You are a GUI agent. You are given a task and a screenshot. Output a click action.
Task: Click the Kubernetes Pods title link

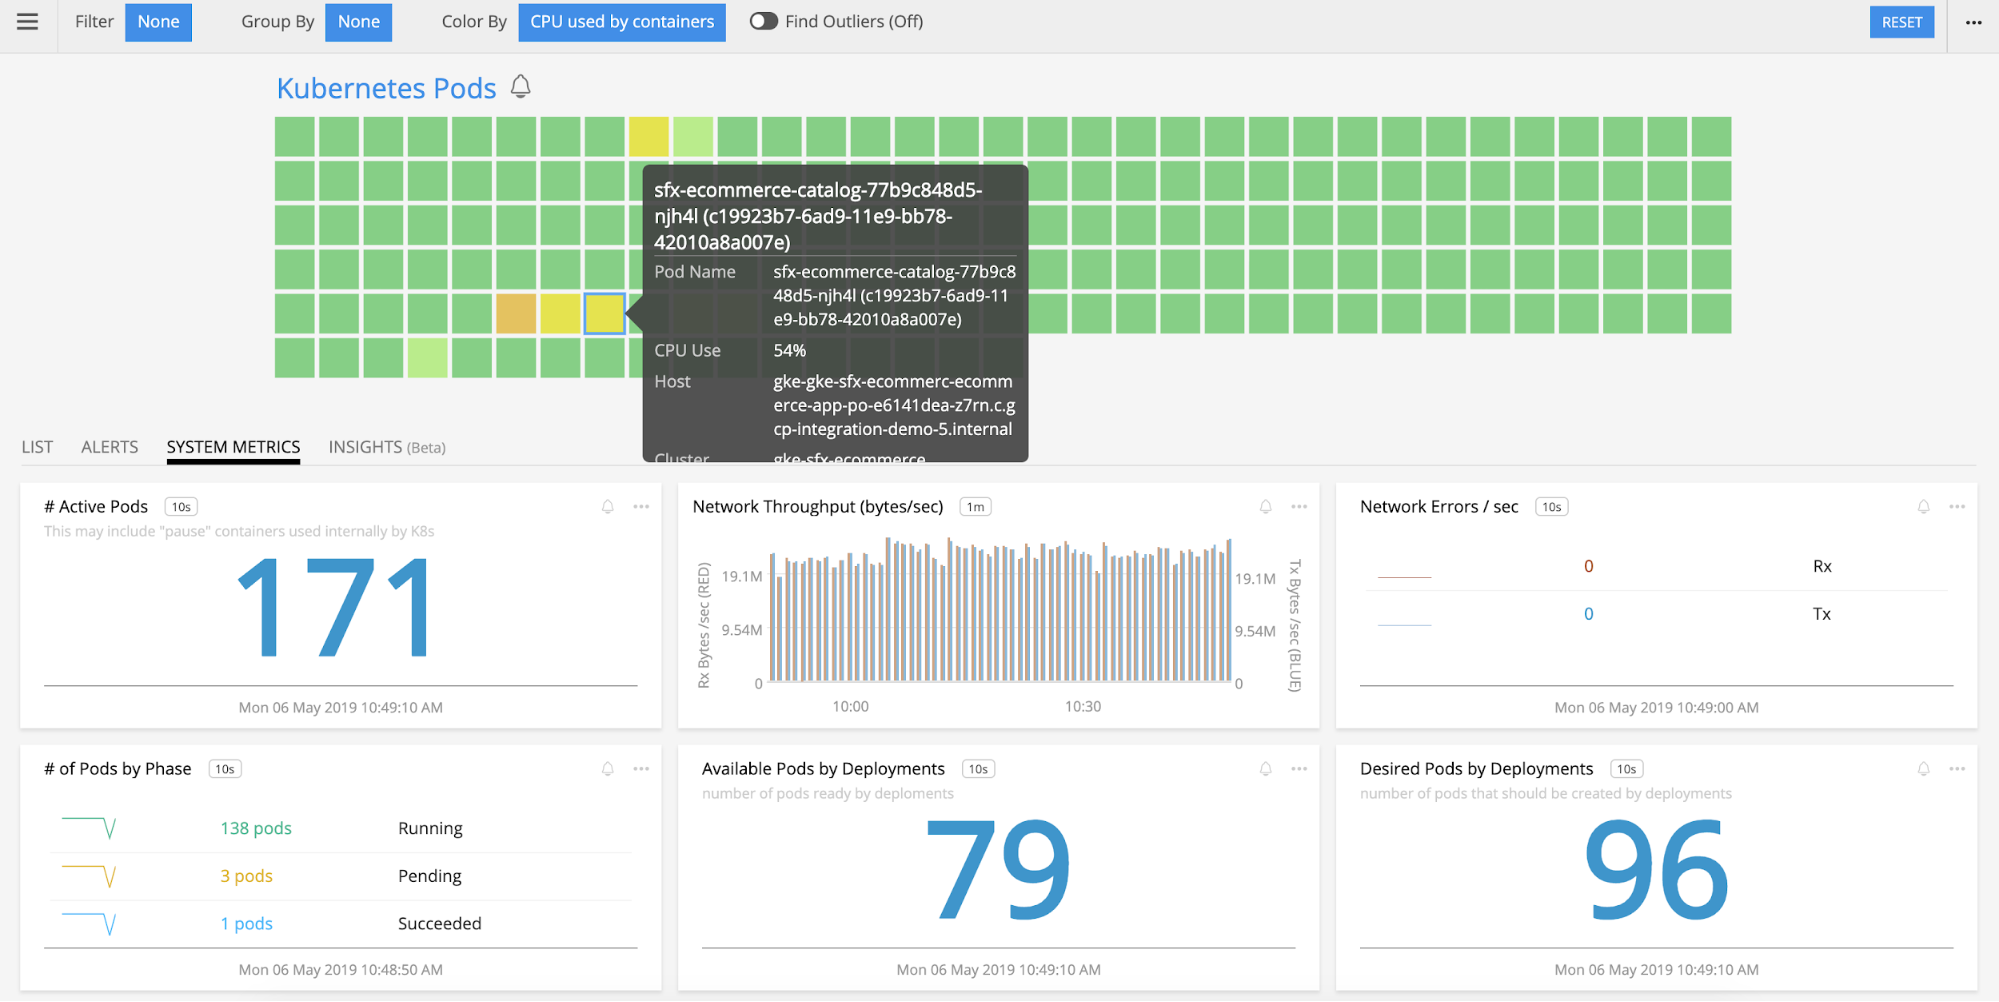[x=386, y=88]
